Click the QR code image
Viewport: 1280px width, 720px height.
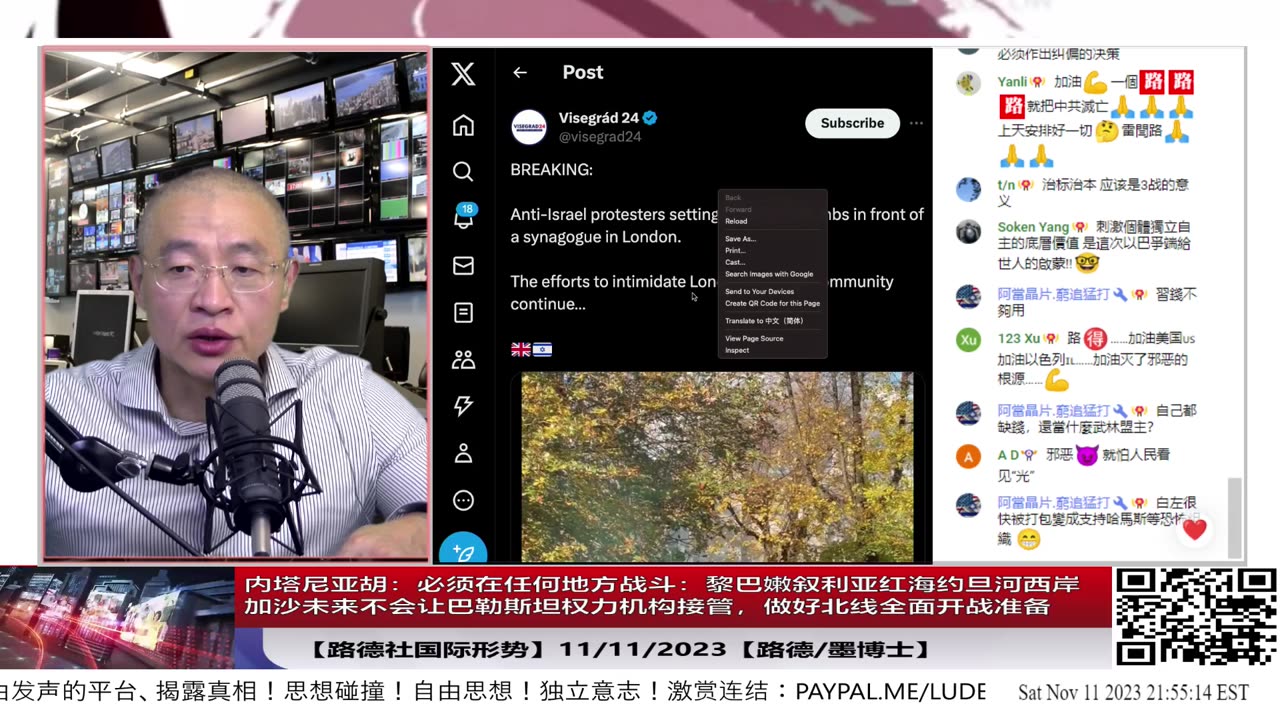point(1195,617)
